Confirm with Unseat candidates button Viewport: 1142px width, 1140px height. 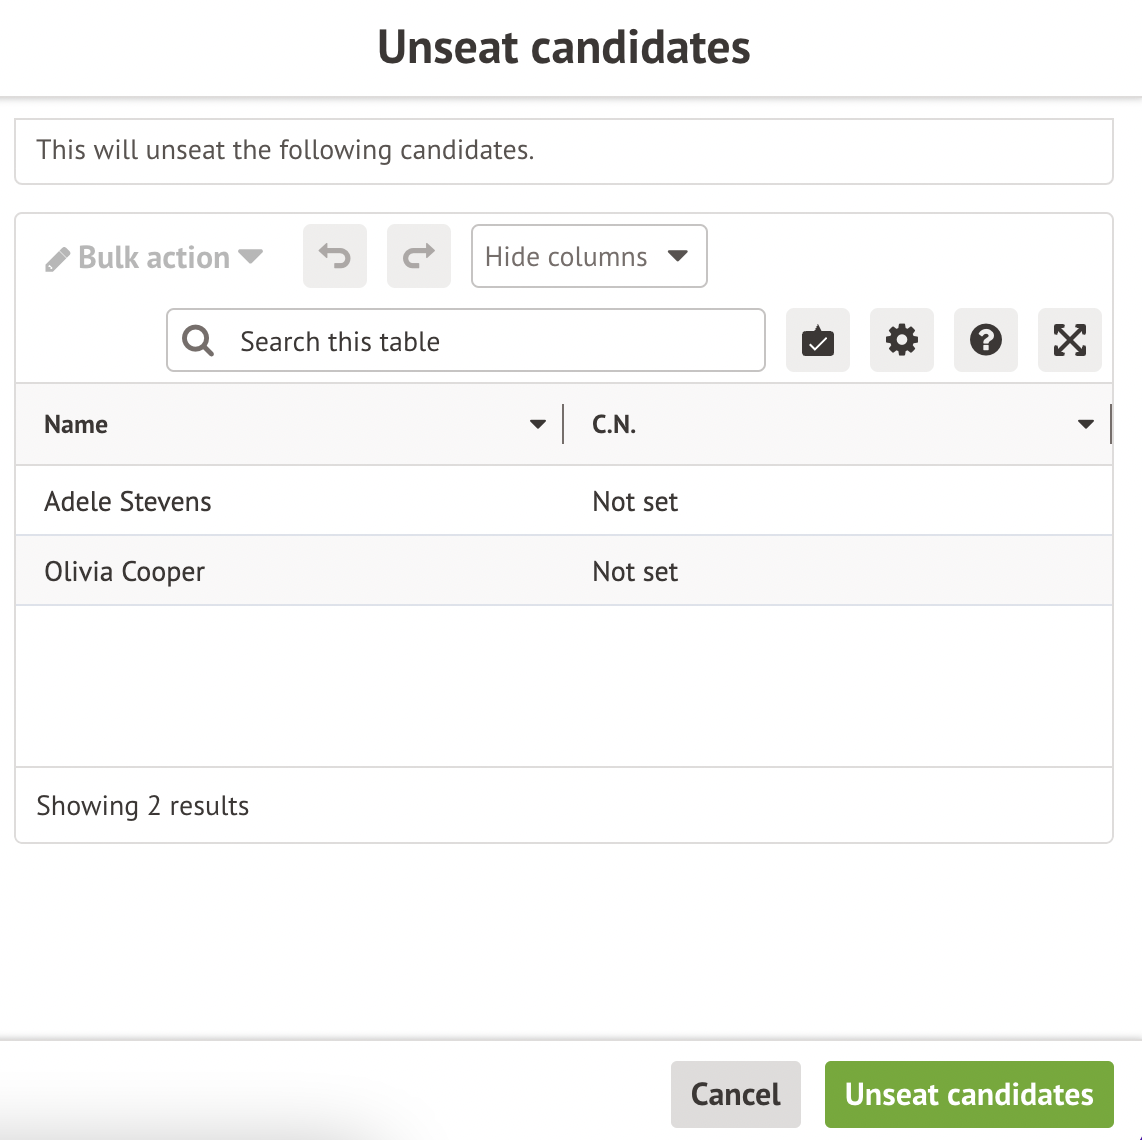point(969,1094)
